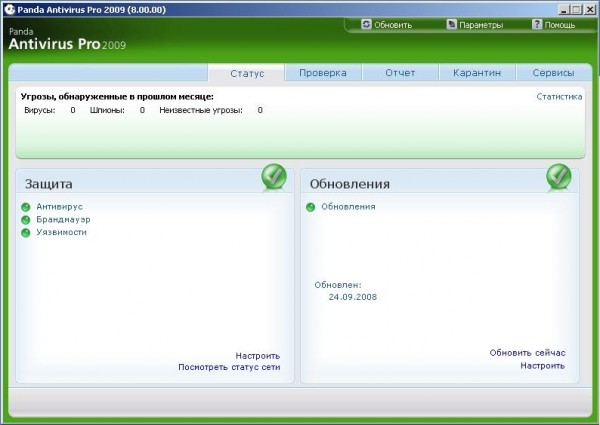Image resolution: width=600 pixels, height=425 pixels.
Task: Open the Сервисы tab
Action: pos(553,73)
